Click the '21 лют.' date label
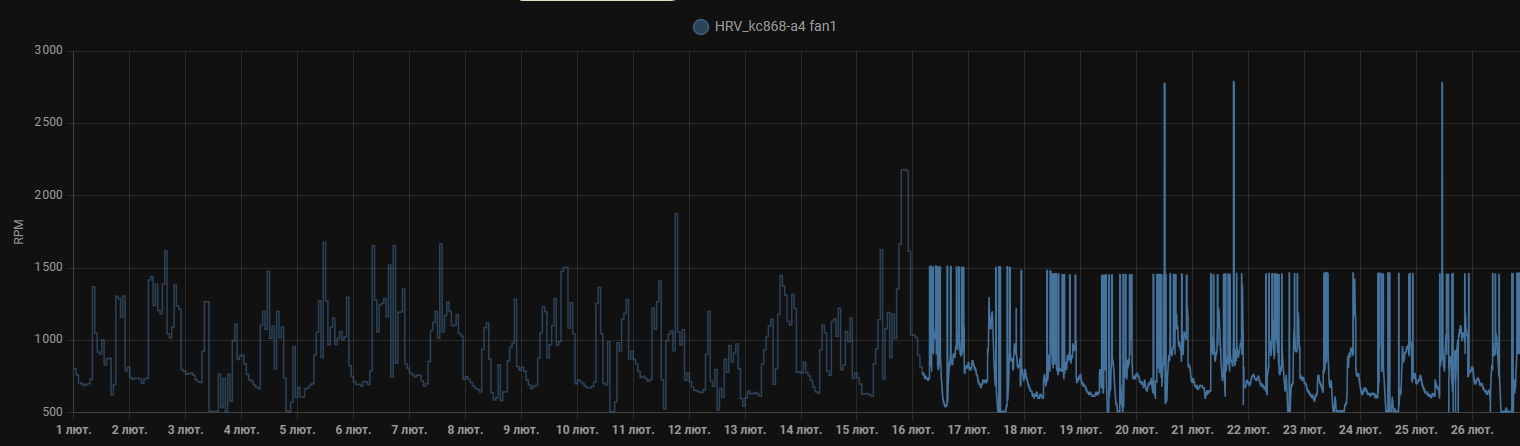Viewport: 1520px width, 446px height. click(x=1193, y=430)
